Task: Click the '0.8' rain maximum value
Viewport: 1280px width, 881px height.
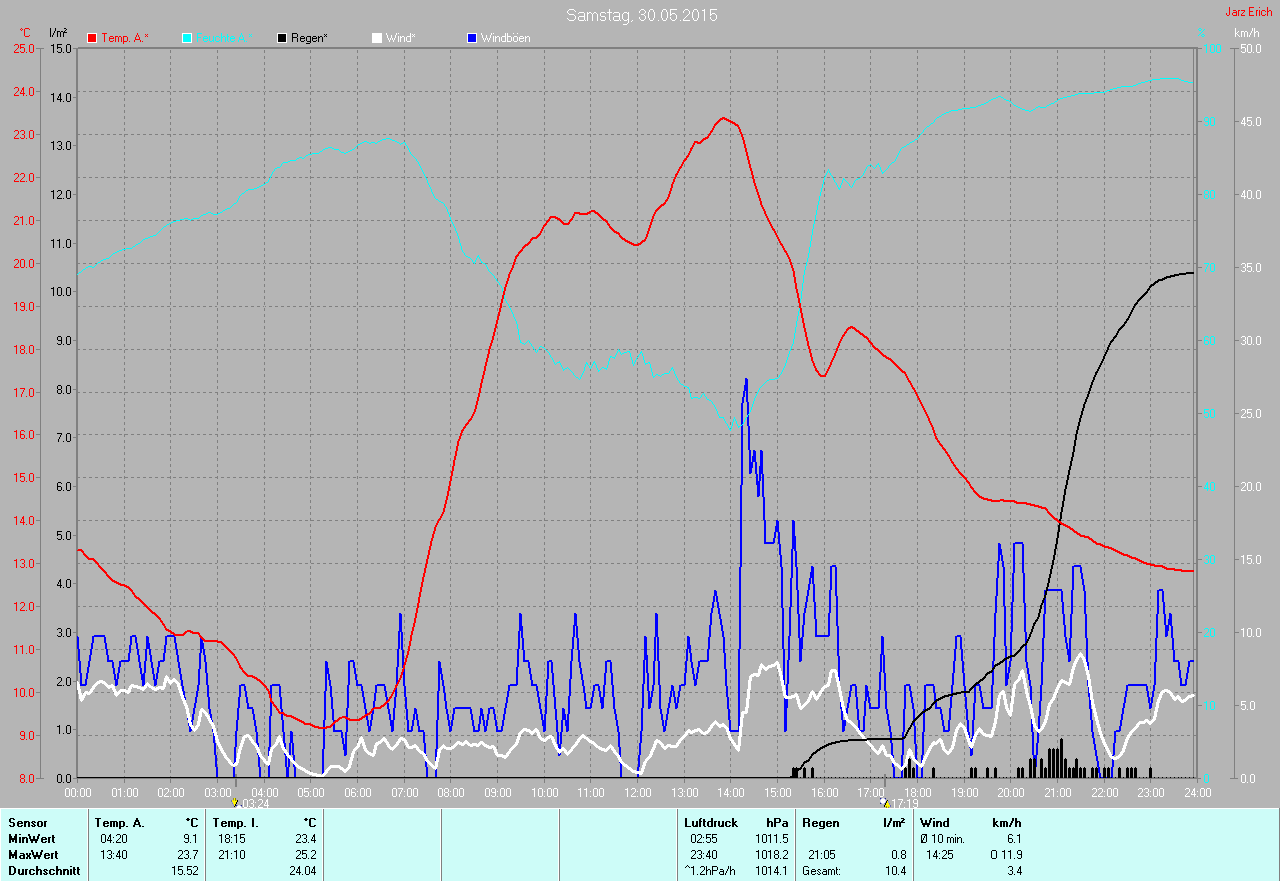Action: click(898, 855)
